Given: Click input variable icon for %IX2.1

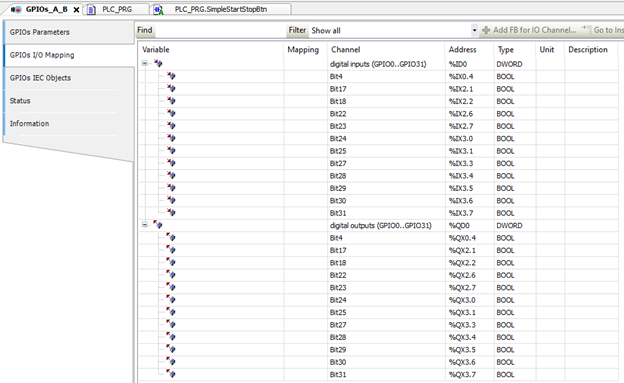Looking at the screenshot, I should [171, 88].
